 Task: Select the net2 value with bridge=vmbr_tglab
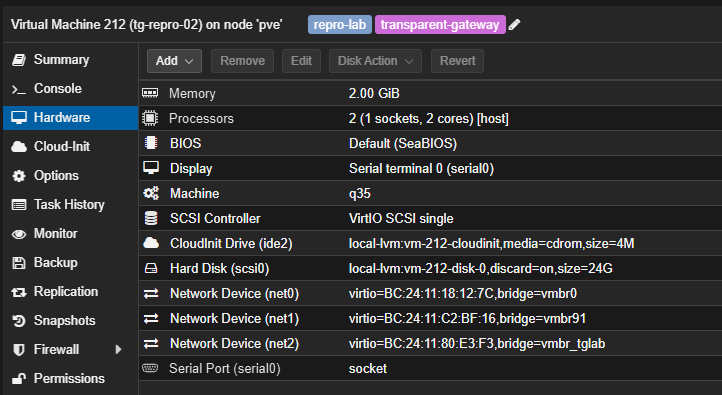(477, 343)
